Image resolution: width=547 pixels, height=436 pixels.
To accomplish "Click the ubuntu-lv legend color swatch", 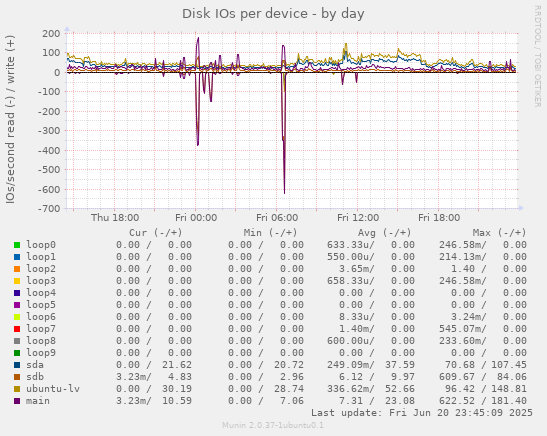I will coord(17,389).
